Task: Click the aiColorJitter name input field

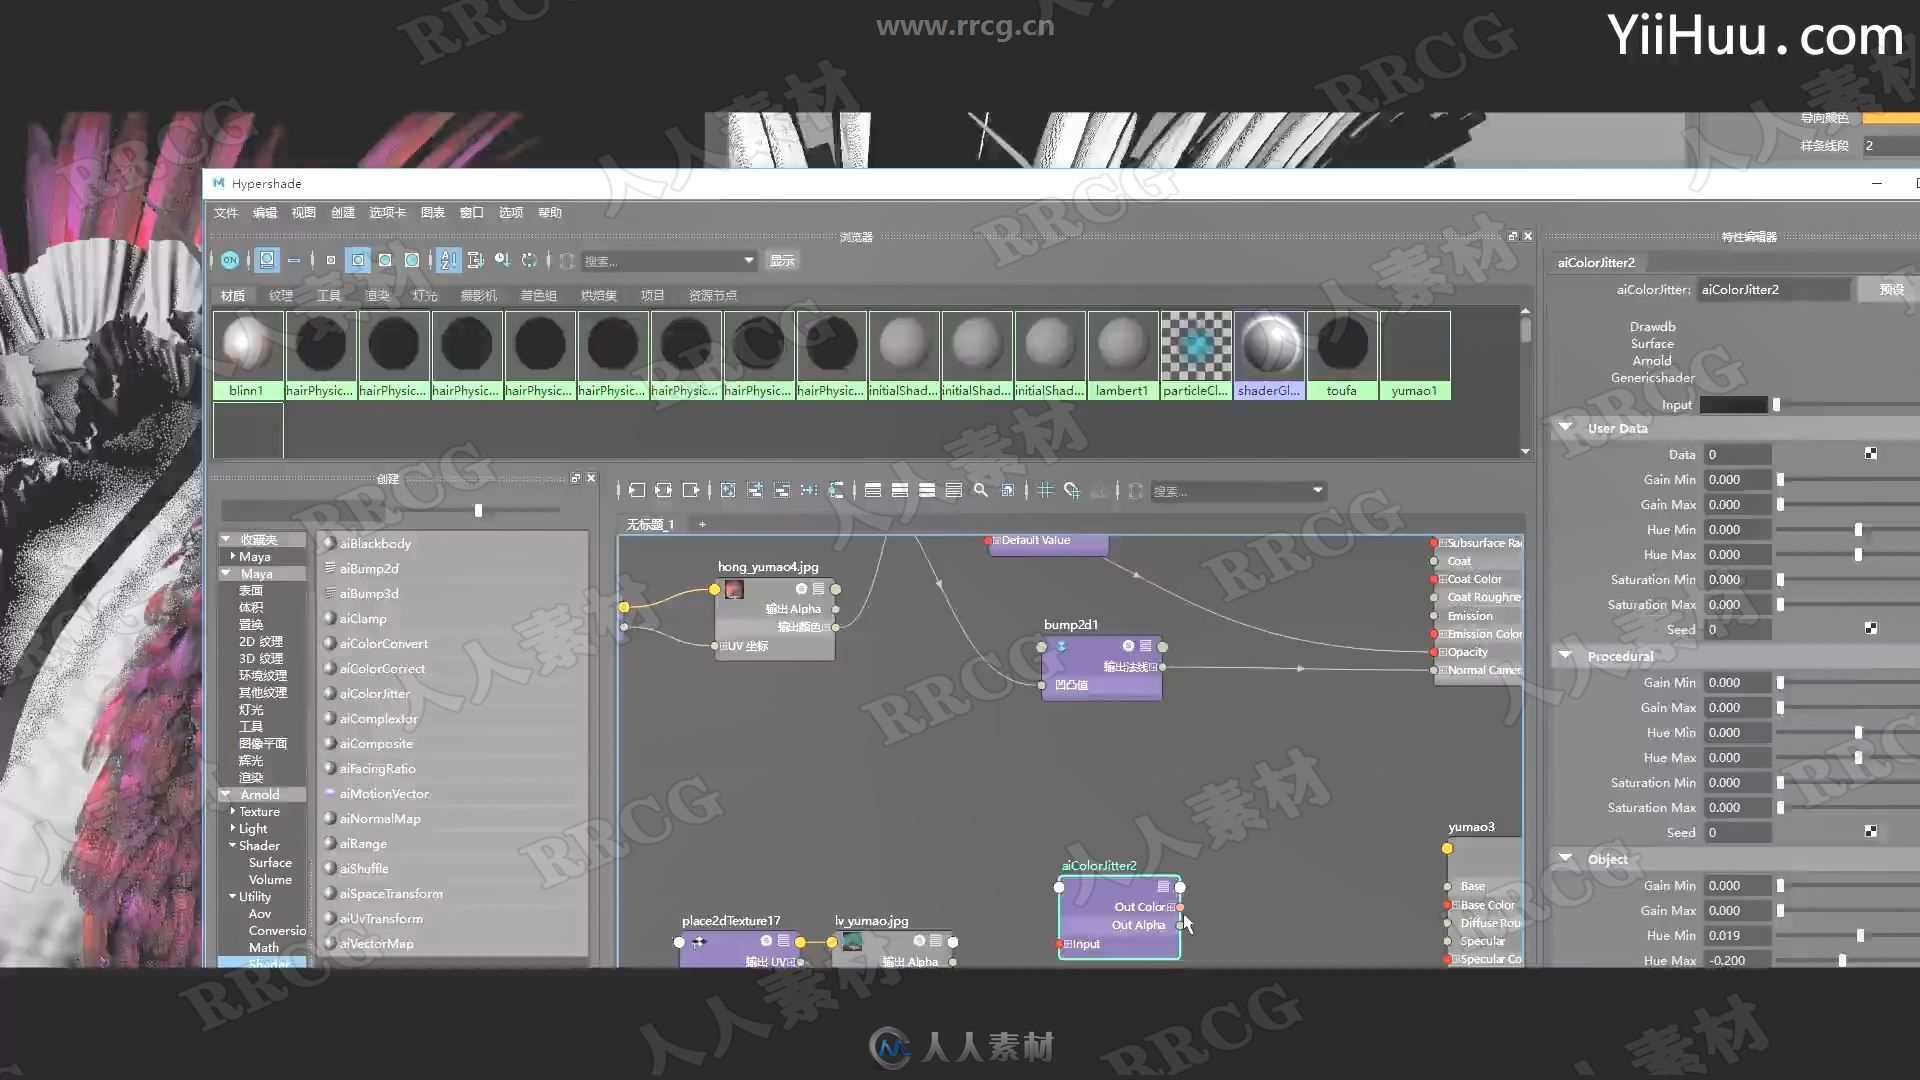Action: (x=1774, y=289)
